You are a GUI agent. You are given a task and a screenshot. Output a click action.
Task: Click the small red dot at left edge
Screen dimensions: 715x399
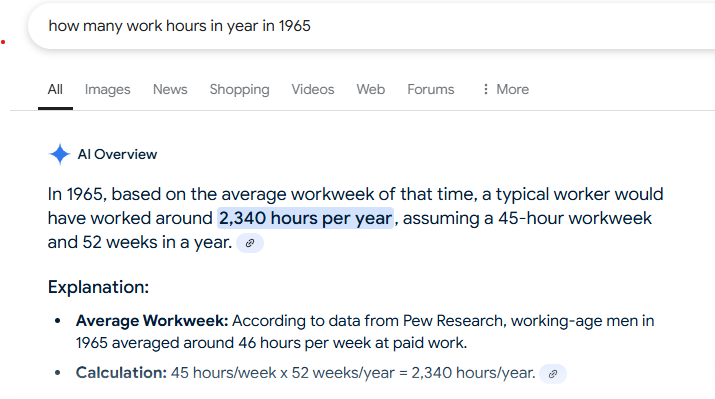point(3,42)
